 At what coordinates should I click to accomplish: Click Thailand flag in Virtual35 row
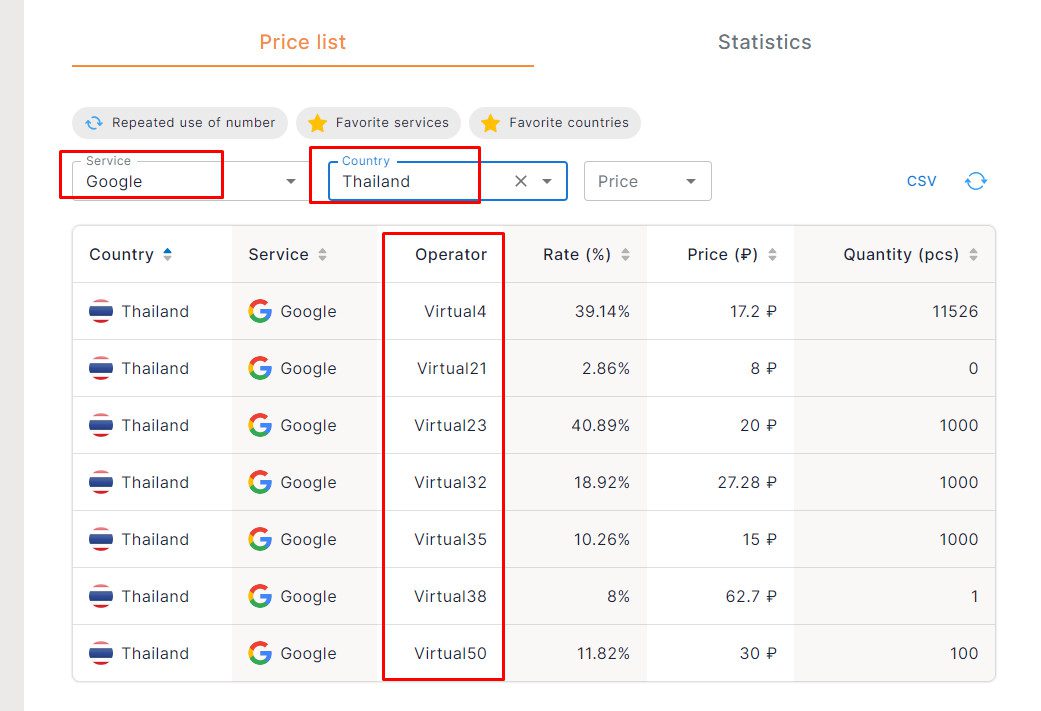[101, 540]
